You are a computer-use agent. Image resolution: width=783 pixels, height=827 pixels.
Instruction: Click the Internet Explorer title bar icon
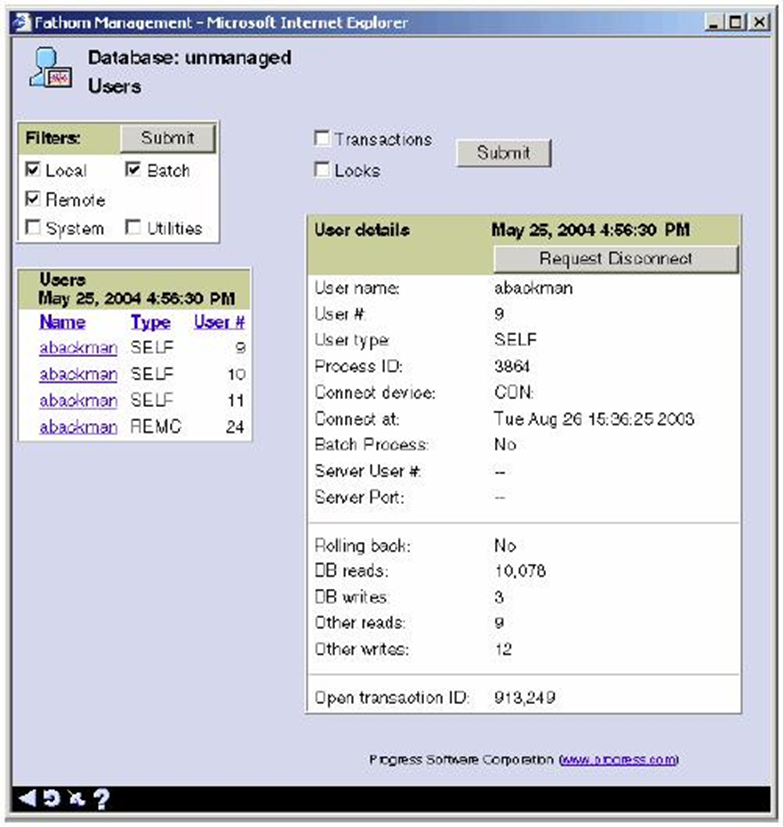click(22, 22)
